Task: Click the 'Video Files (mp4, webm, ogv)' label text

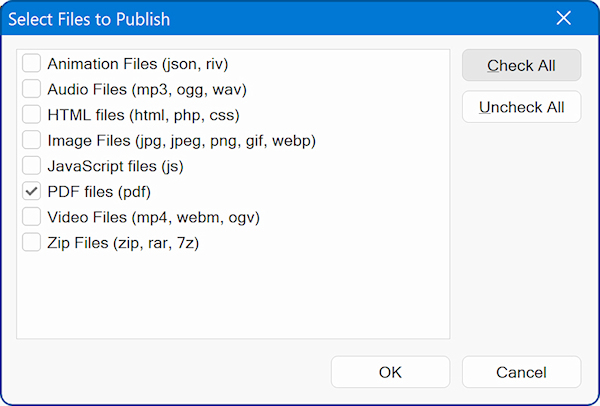Action: pyautogui.click(x=154, y=217)
